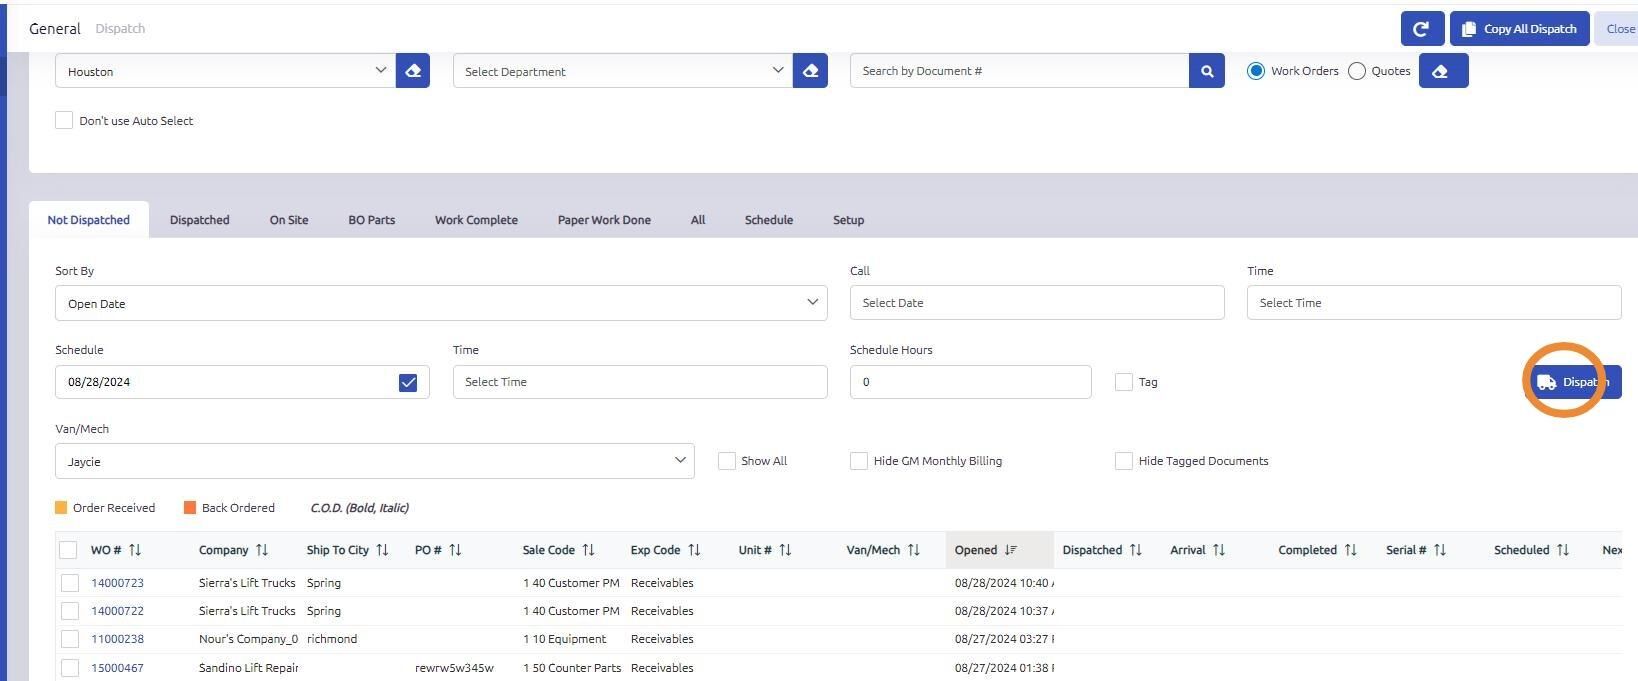Click the Copy All Dispatch button
1638x681 pixels.
pos(1518,29)
